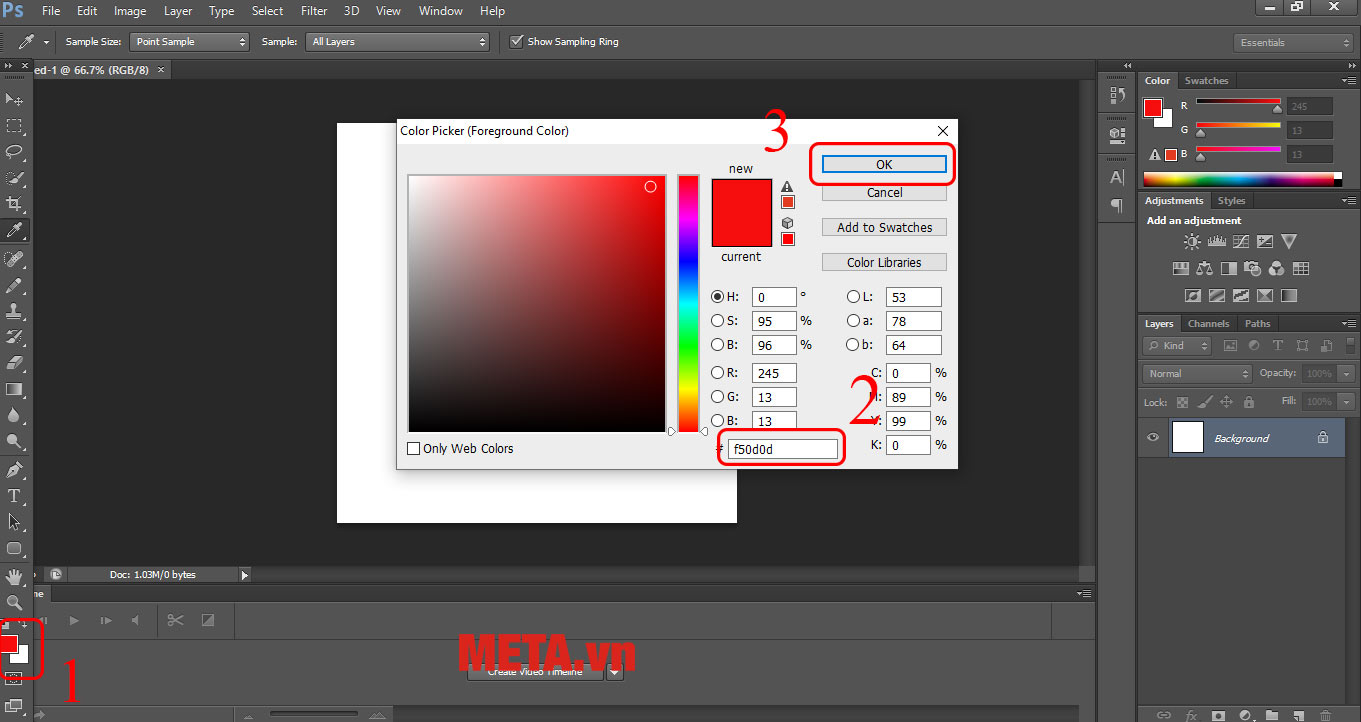Switch to the Swatches tab
The height and width of the screenshot is (722, 1361).
[x=1206, y=81]
